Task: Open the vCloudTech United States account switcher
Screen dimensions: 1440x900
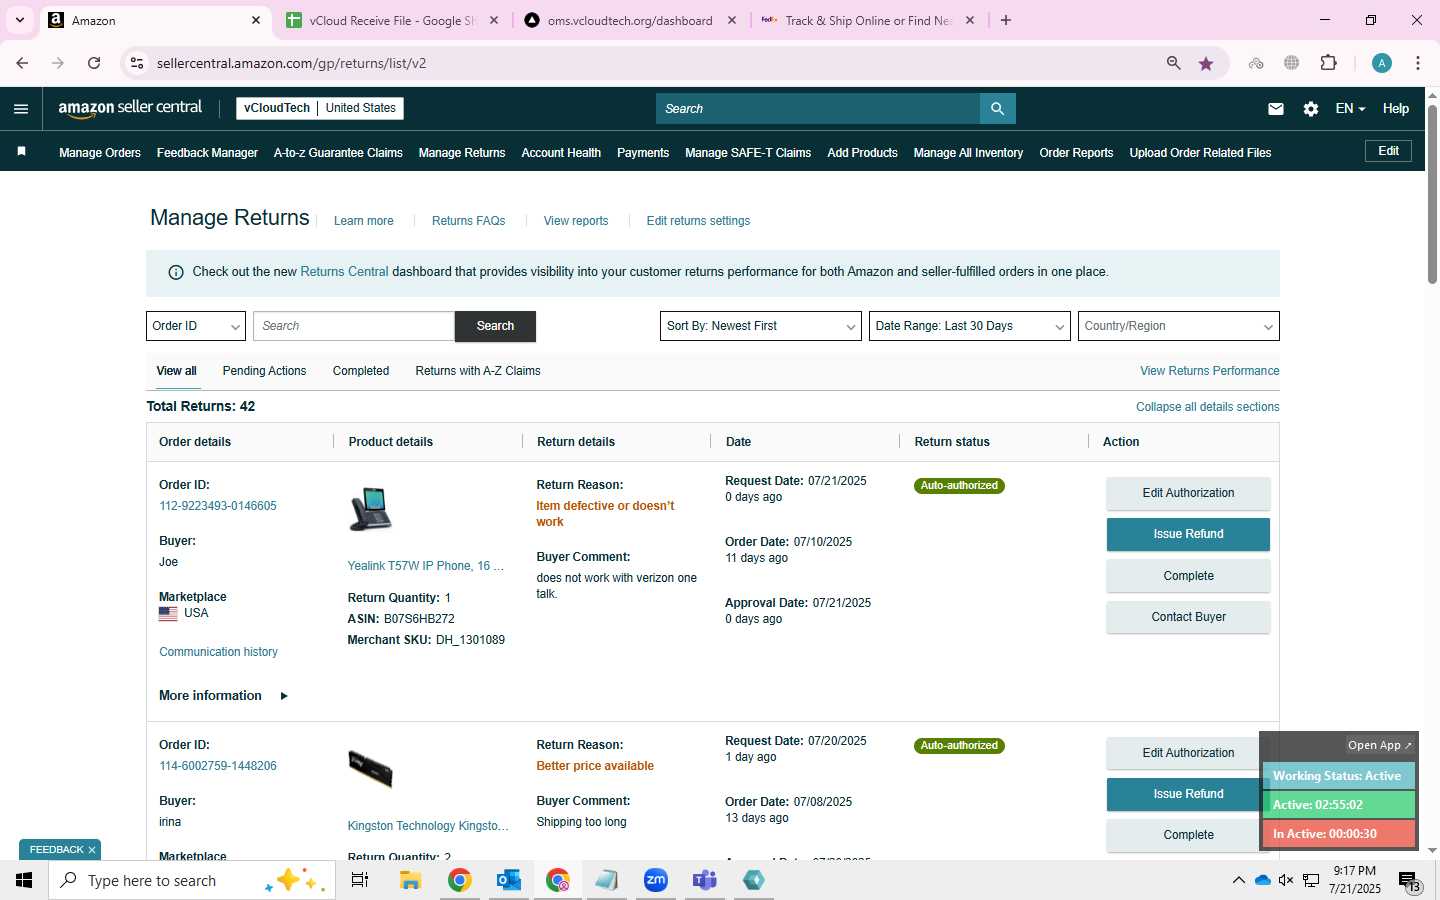Action: coord(320,108)
